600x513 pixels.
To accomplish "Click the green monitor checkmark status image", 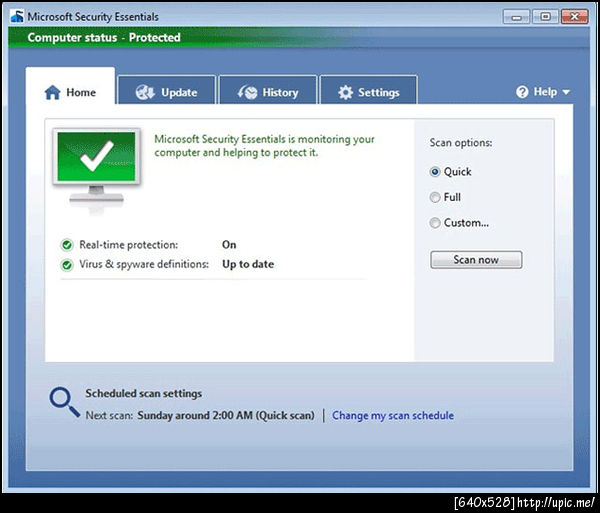I will point(96,171).
